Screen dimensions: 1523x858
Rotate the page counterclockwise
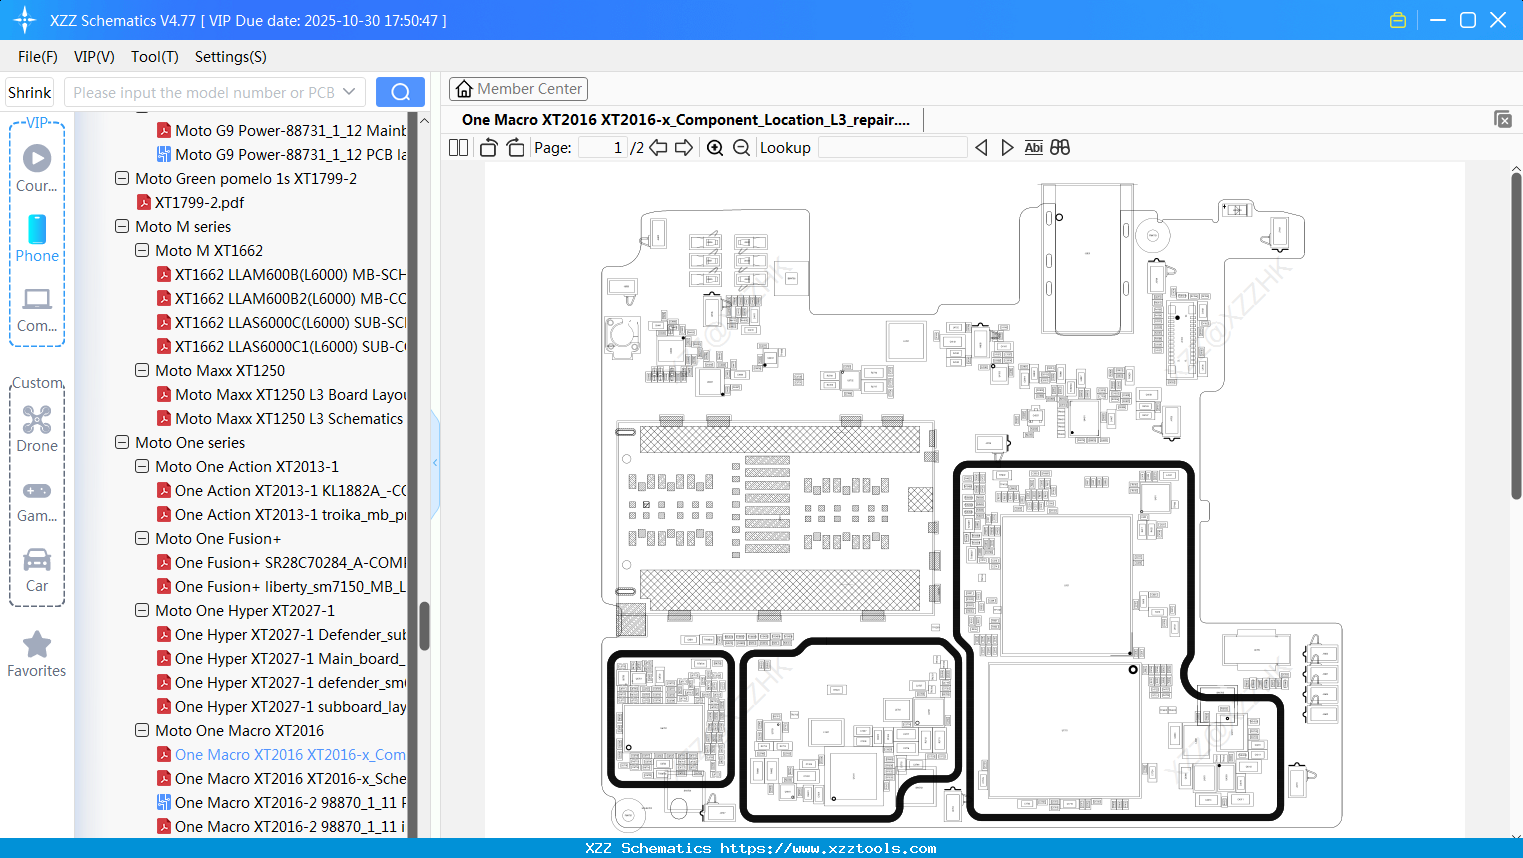click(489, 148)
